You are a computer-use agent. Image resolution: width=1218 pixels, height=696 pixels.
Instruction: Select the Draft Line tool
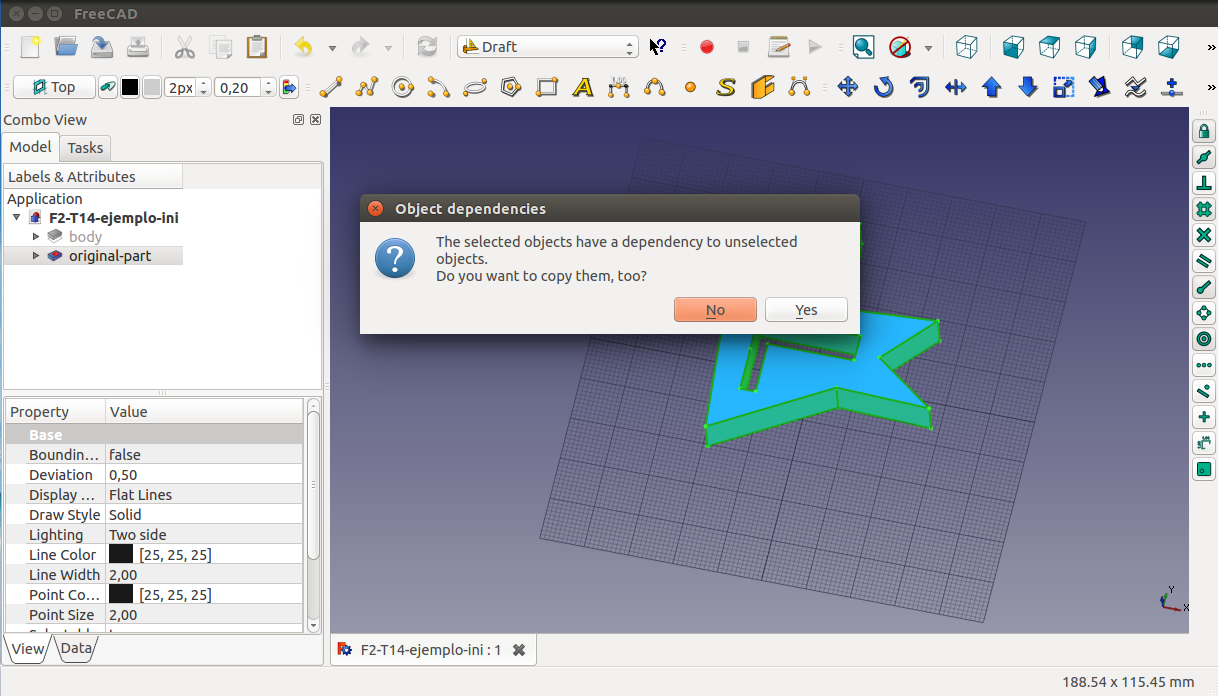331,88
